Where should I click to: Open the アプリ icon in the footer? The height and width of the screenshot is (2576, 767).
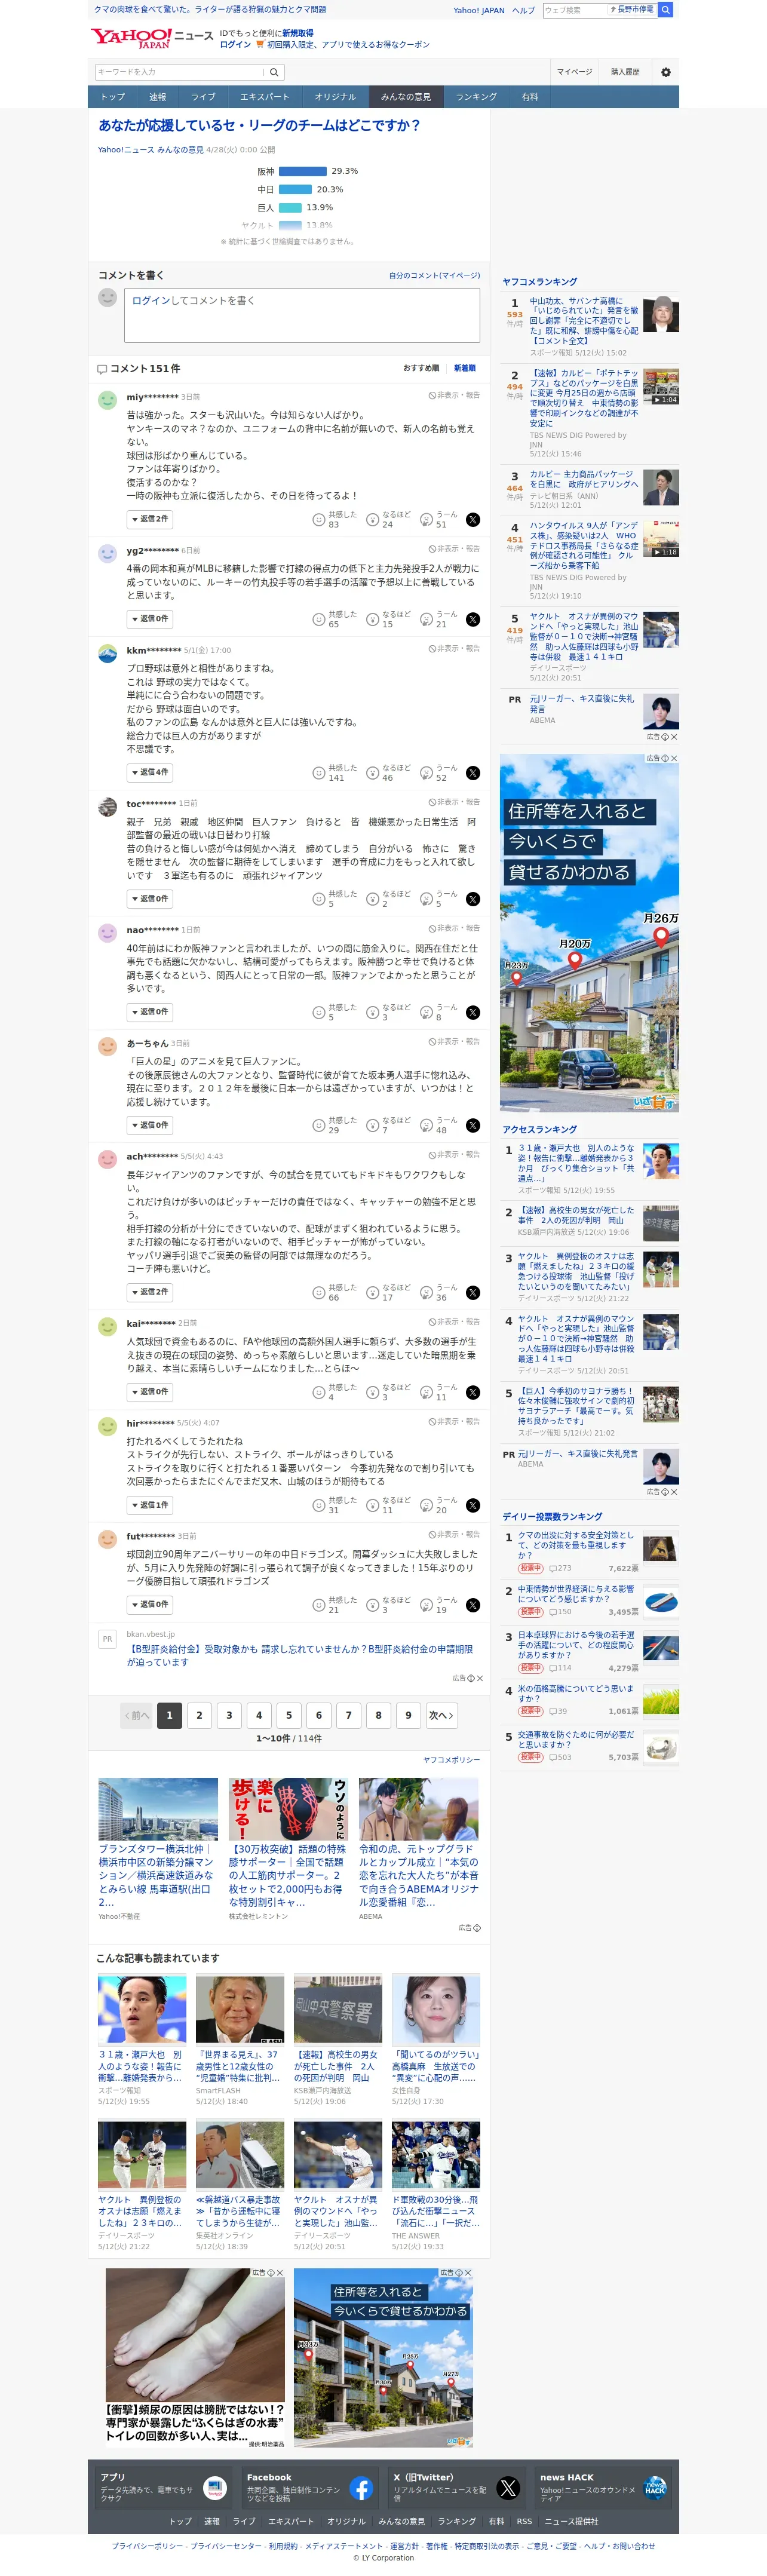pyautogui.click(x=215, y=2488)
